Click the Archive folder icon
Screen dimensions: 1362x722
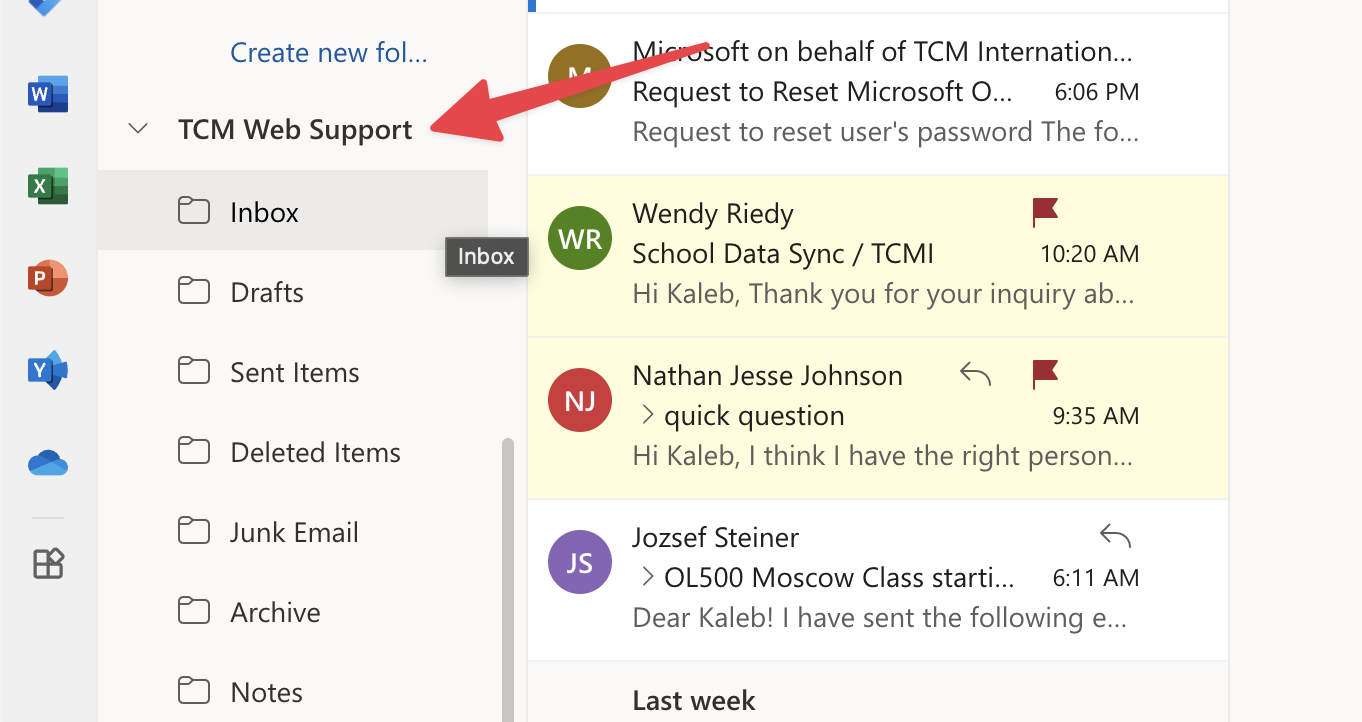point(194,611)
